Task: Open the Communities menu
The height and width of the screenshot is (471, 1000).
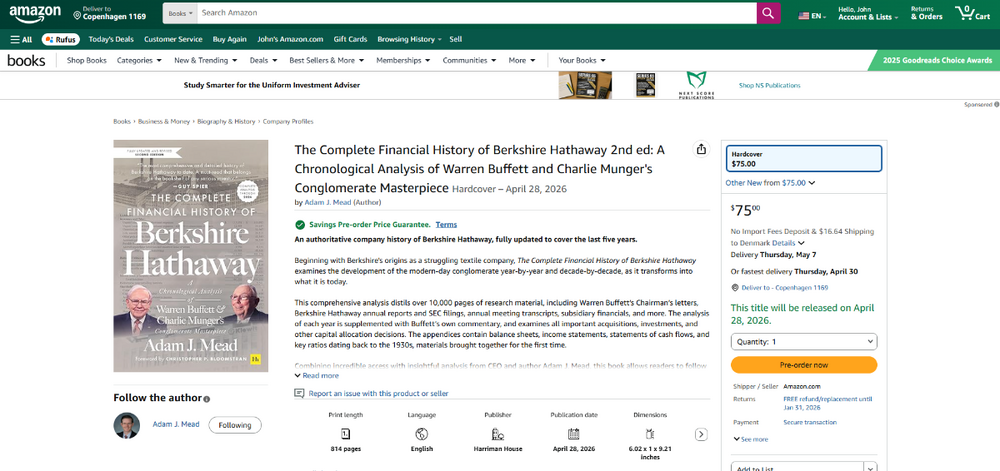Action: click(x=469, y=61)
